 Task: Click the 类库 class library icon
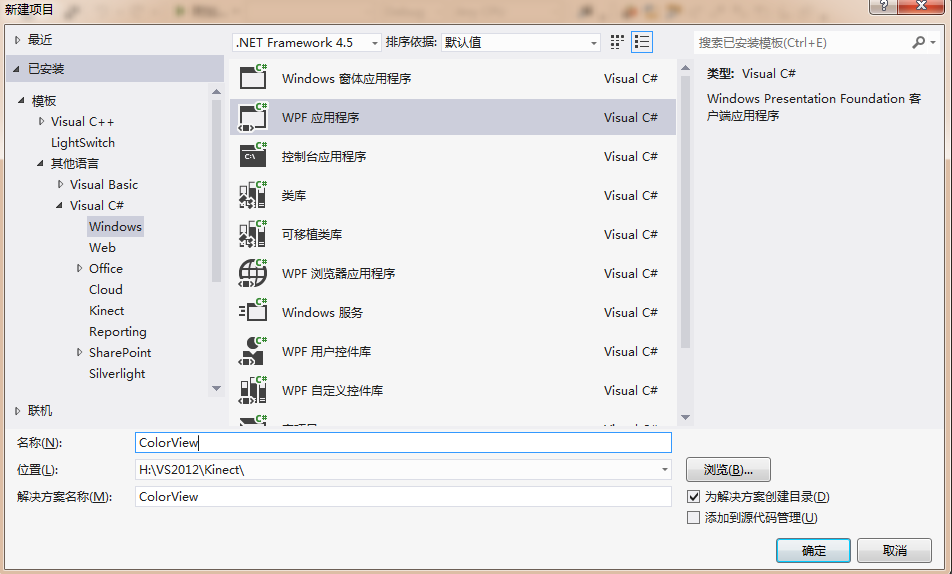[253, 194]
